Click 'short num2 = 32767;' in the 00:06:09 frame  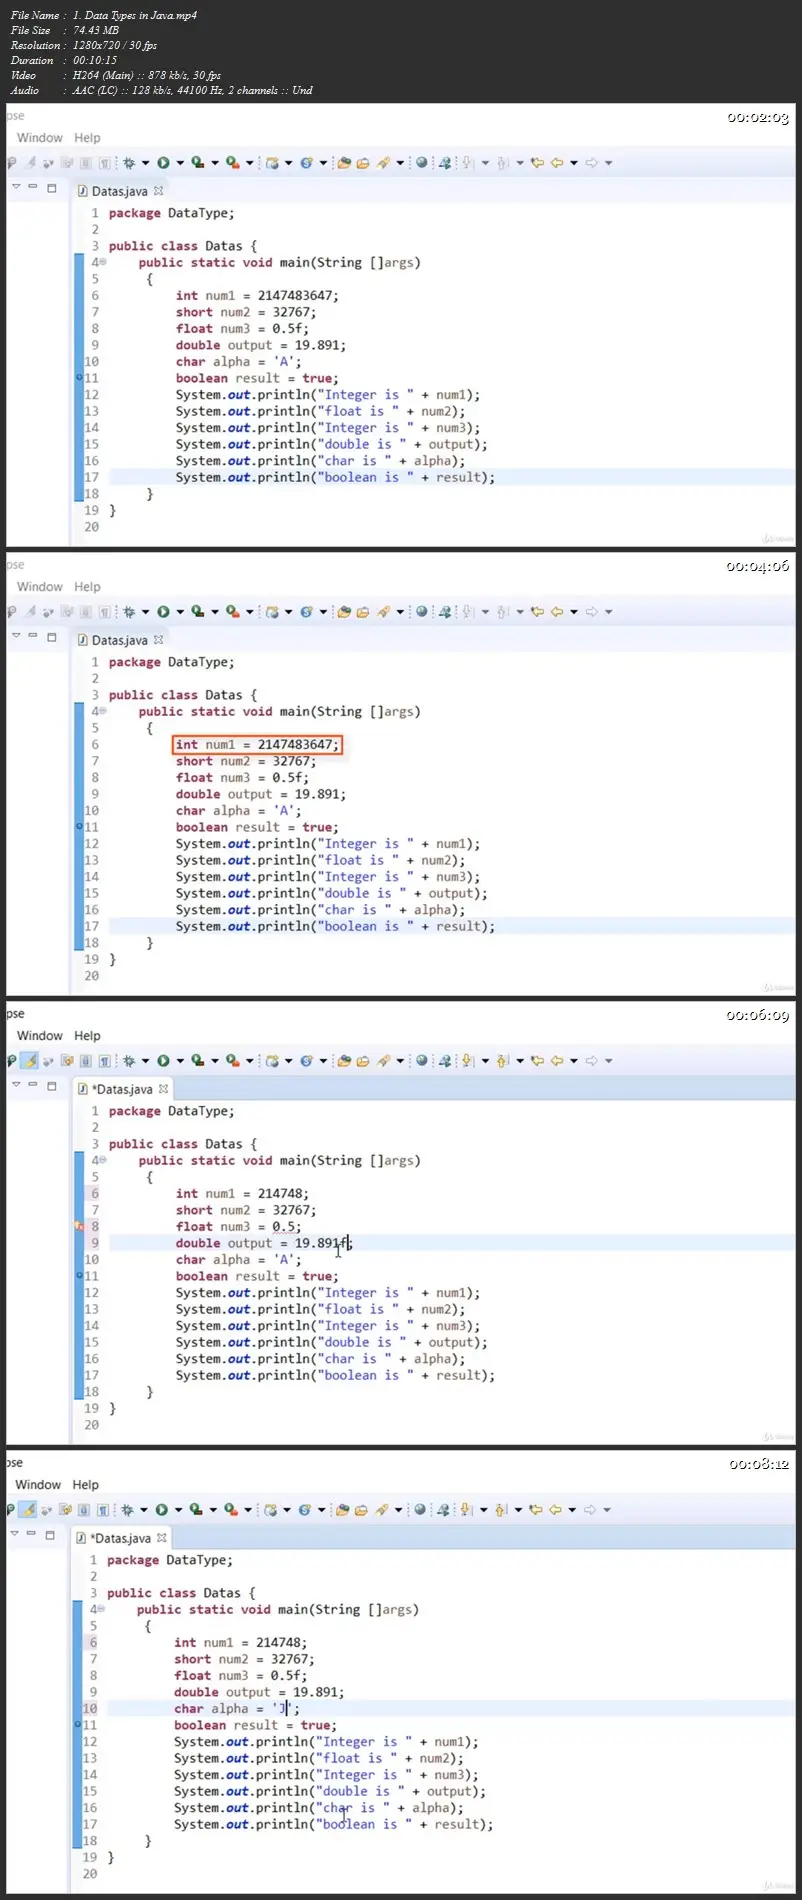pos(246,1210)
